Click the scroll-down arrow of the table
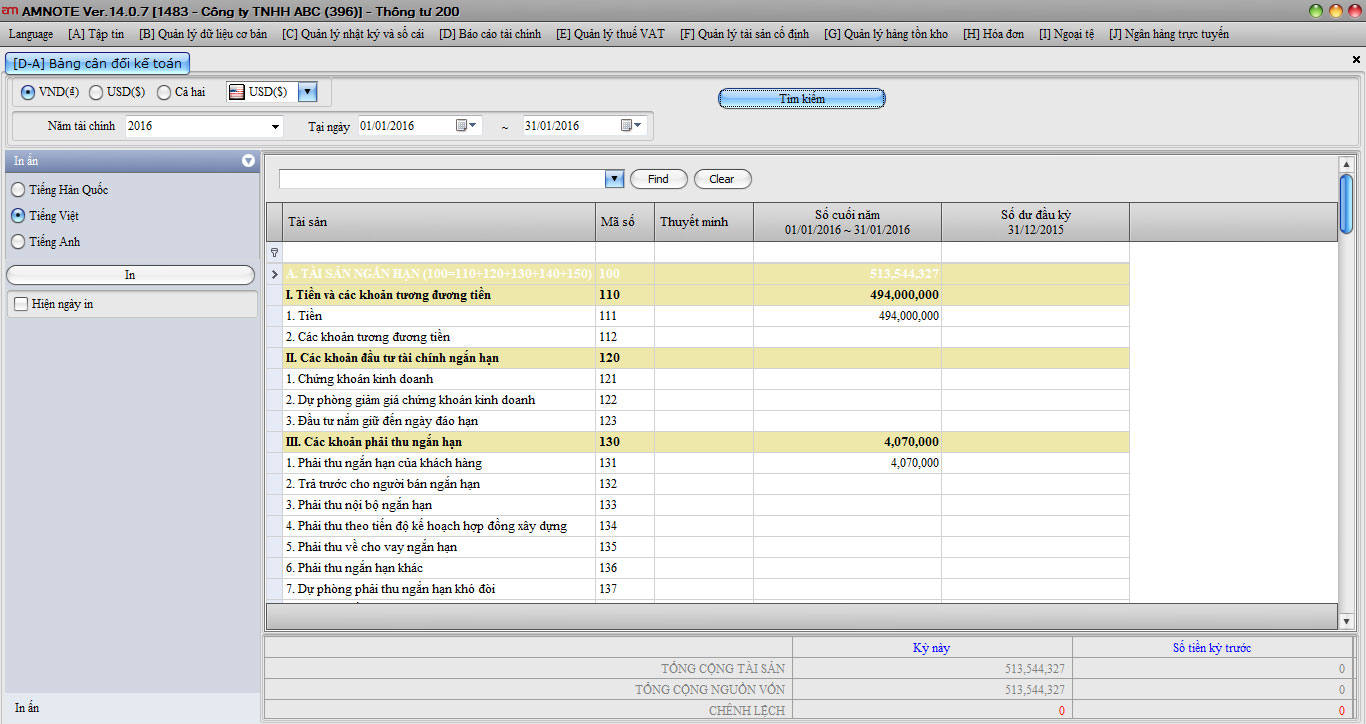1366x724 pixels. click(x=1346, y=621)
